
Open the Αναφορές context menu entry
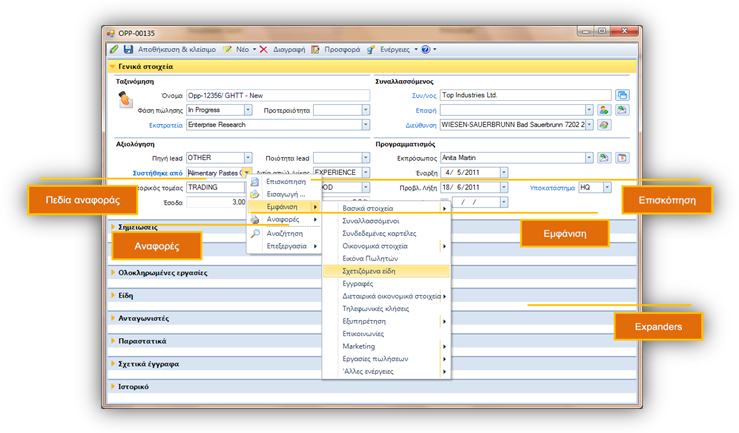point(284,220)
